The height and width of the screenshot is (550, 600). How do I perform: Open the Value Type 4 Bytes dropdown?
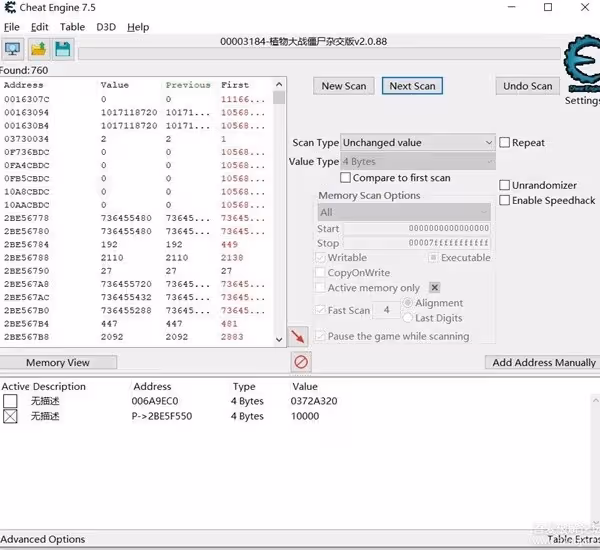pos(418,162)
